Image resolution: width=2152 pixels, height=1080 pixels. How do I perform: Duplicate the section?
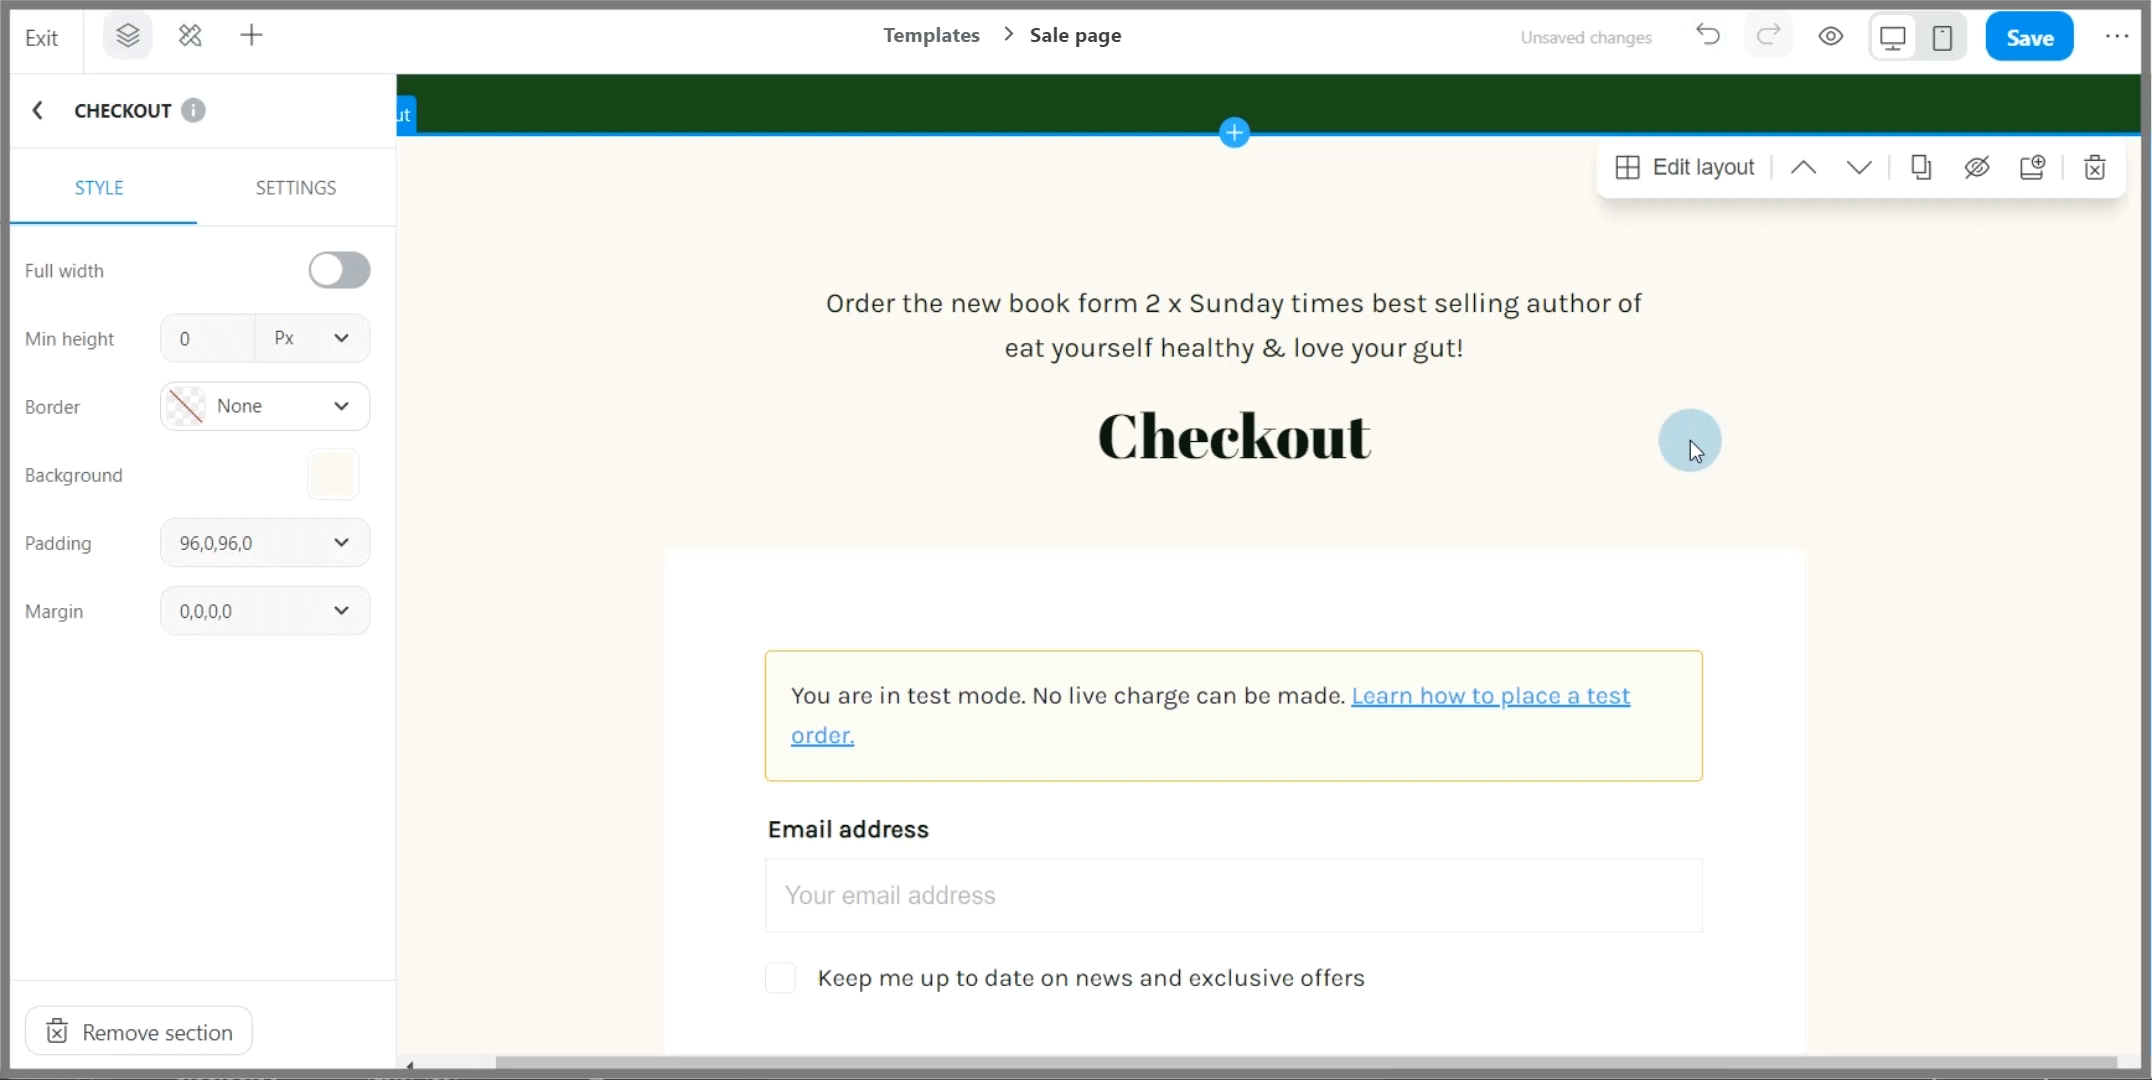[x=1920, y=167]
